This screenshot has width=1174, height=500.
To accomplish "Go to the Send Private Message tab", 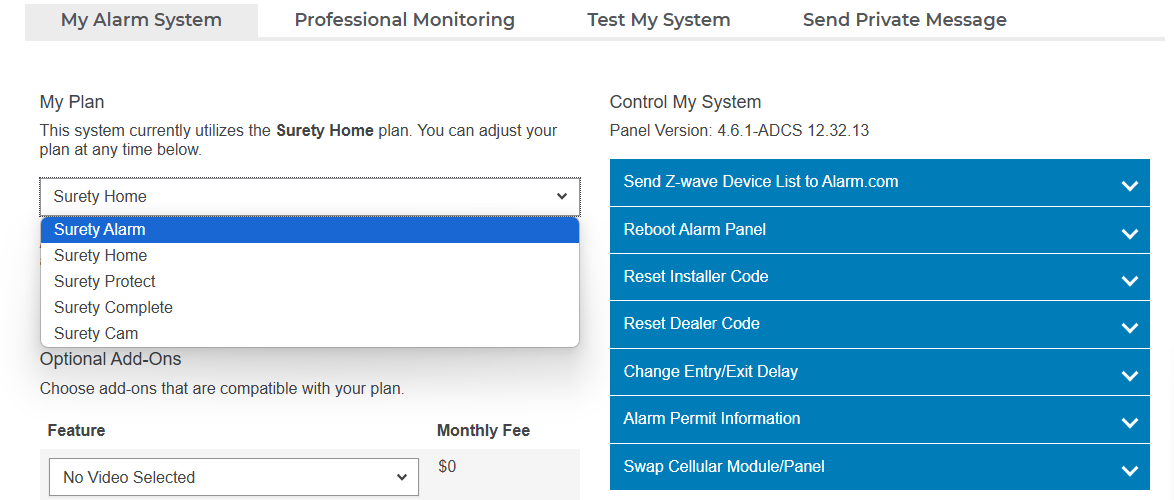I will click(x=904, y=20).
